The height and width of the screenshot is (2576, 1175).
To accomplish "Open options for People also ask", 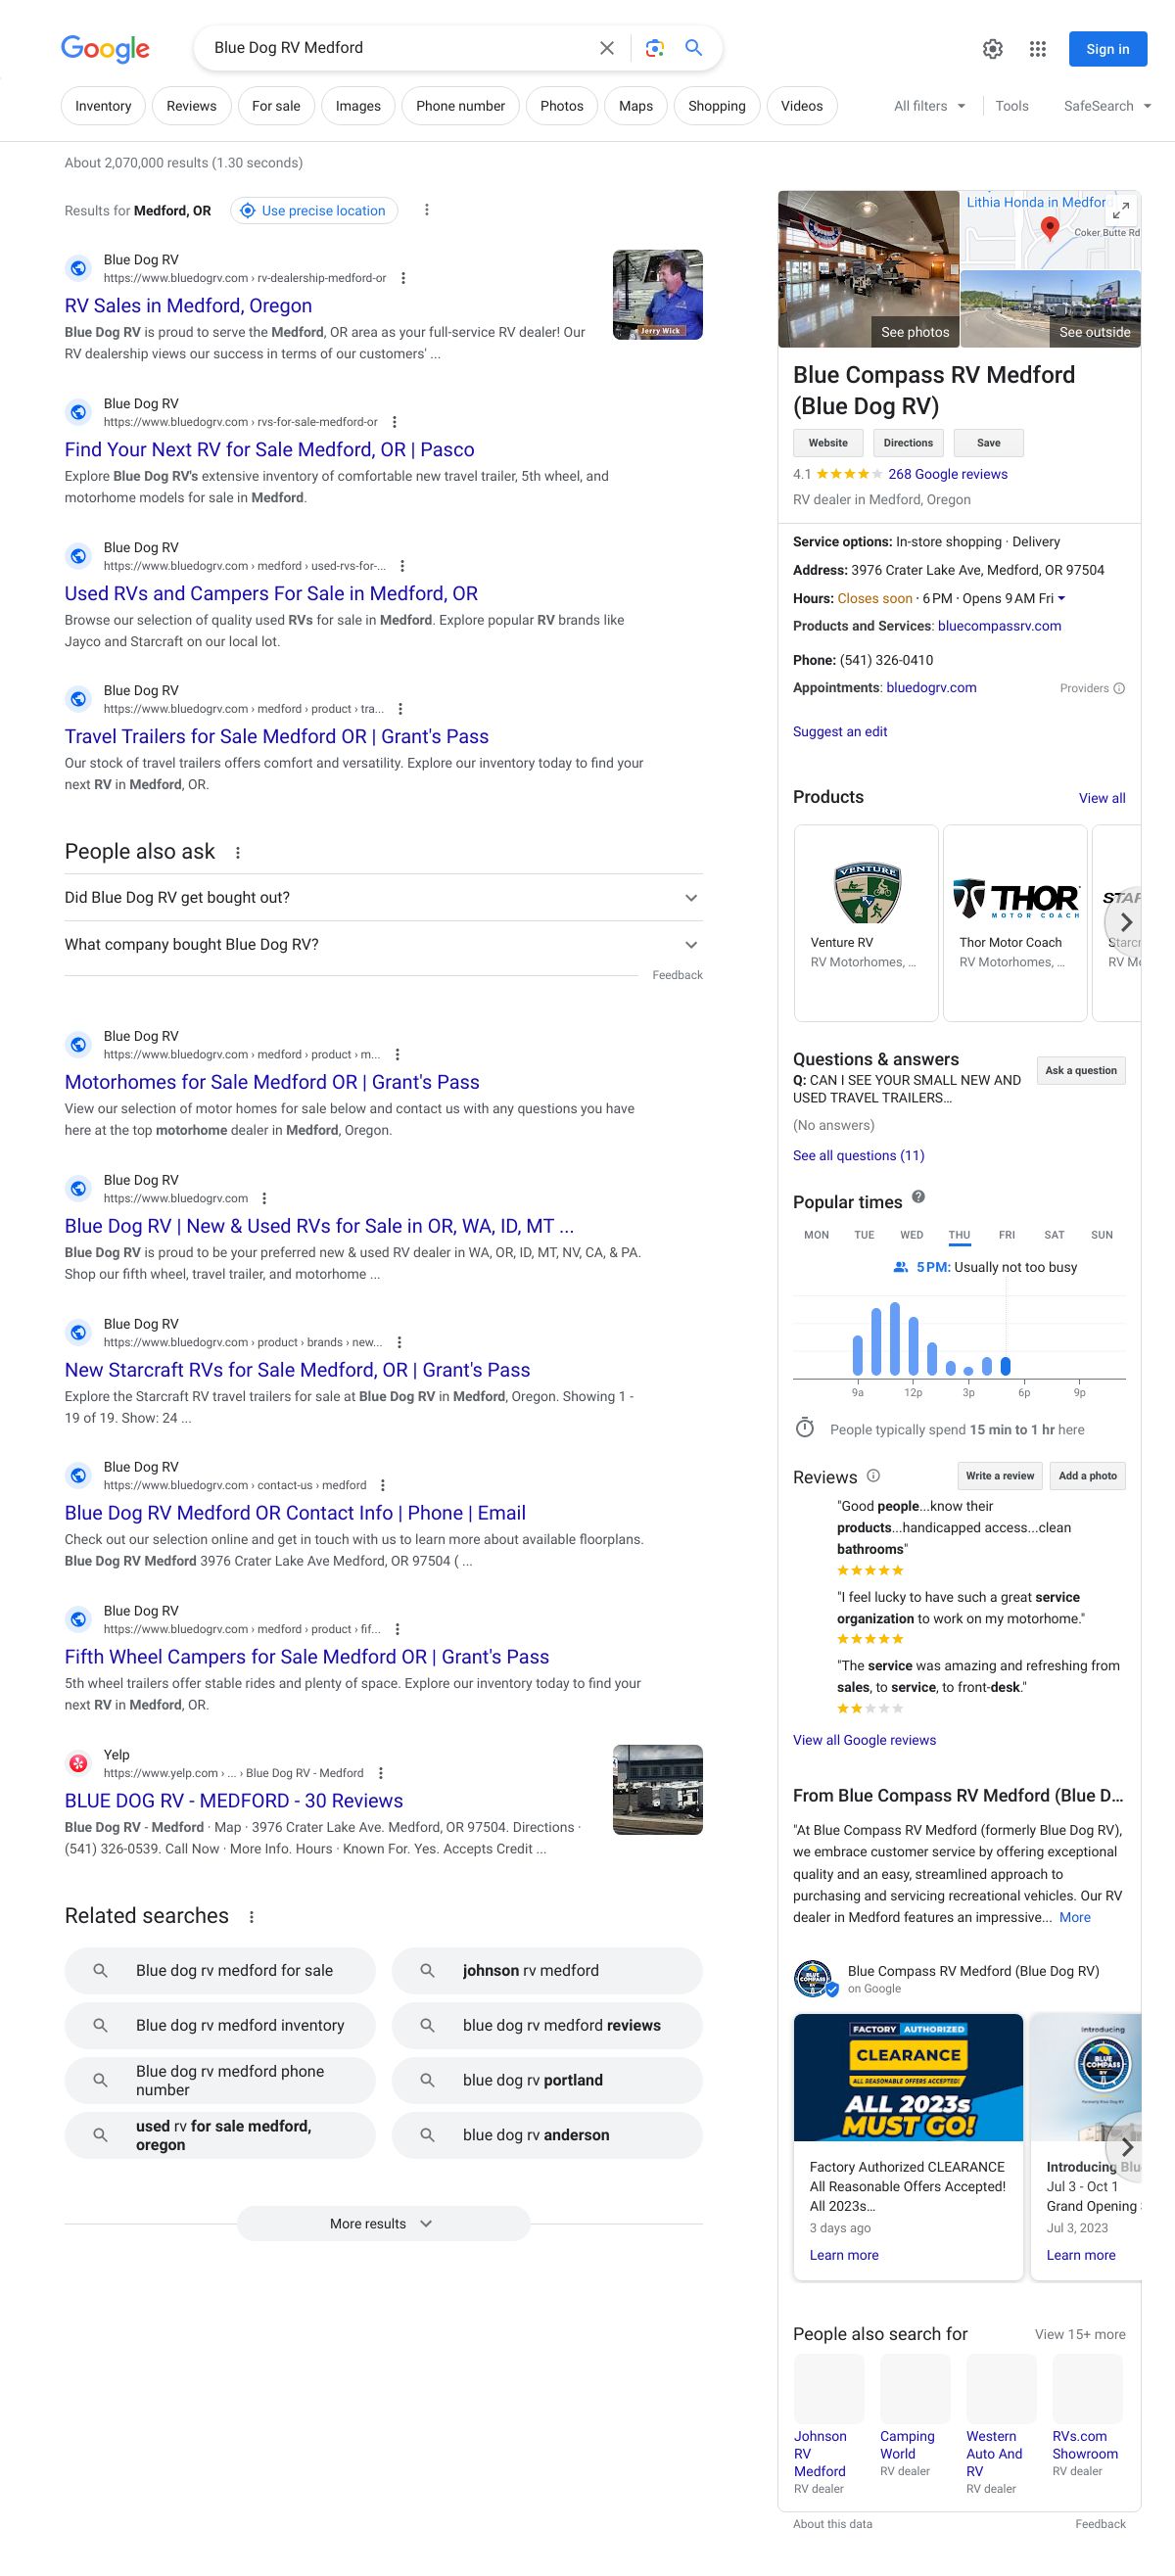I will coord(238,853).
